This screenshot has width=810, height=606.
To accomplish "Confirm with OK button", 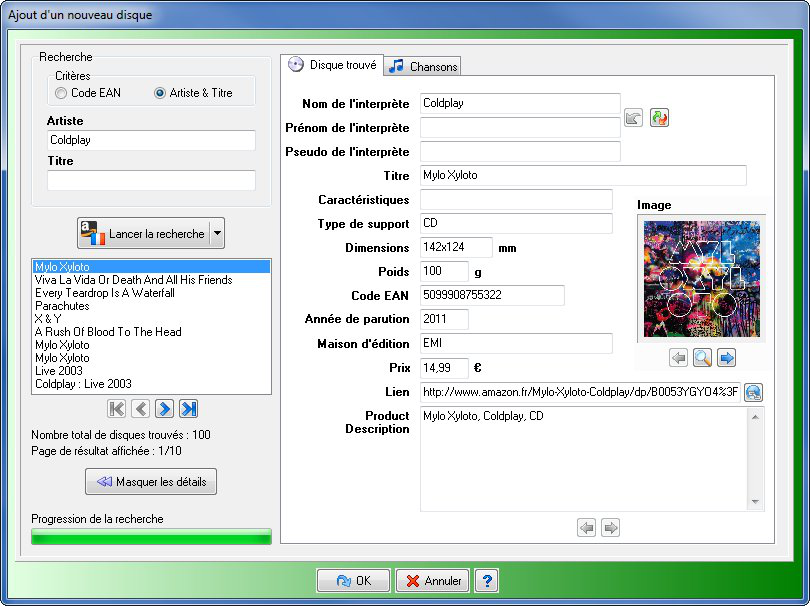I will point(353,581).
